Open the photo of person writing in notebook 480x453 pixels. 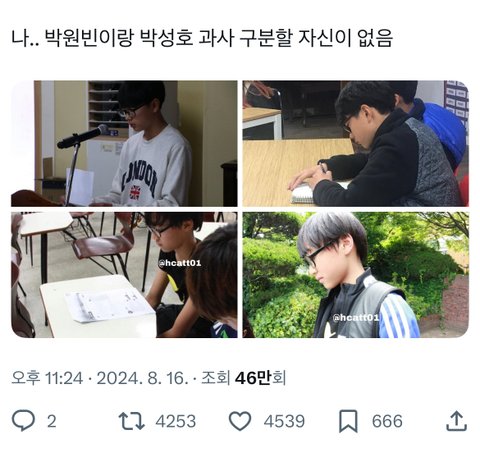pos(355,143)
